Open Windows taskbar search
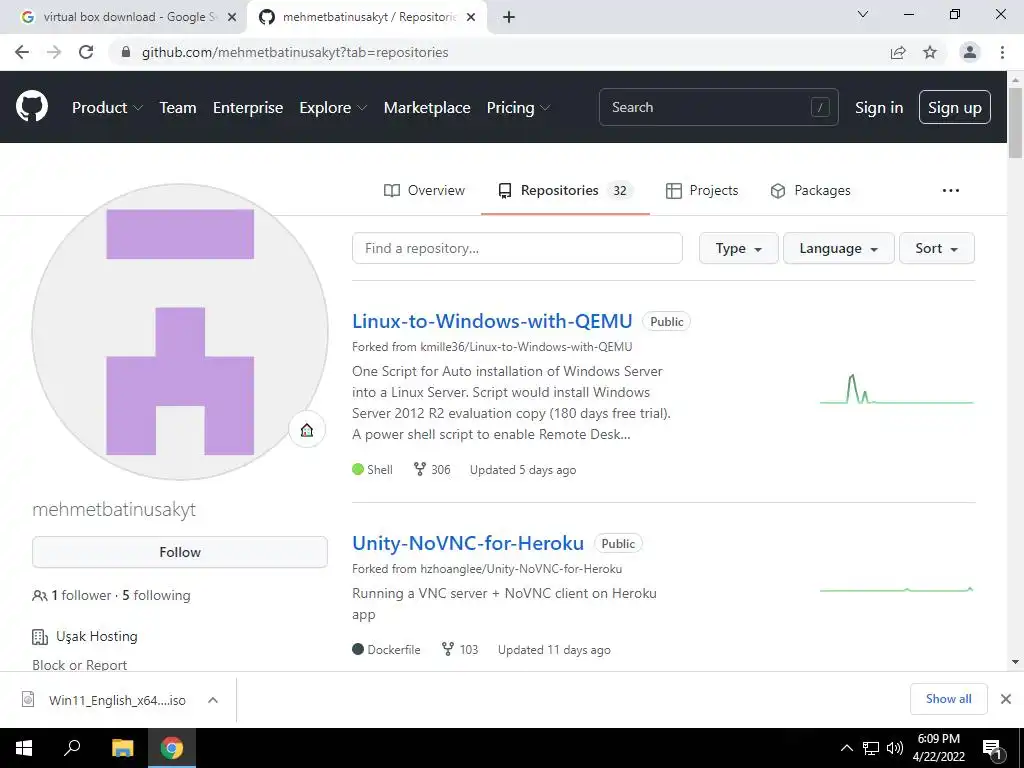Screen dimensions: 1024x768 72,748
